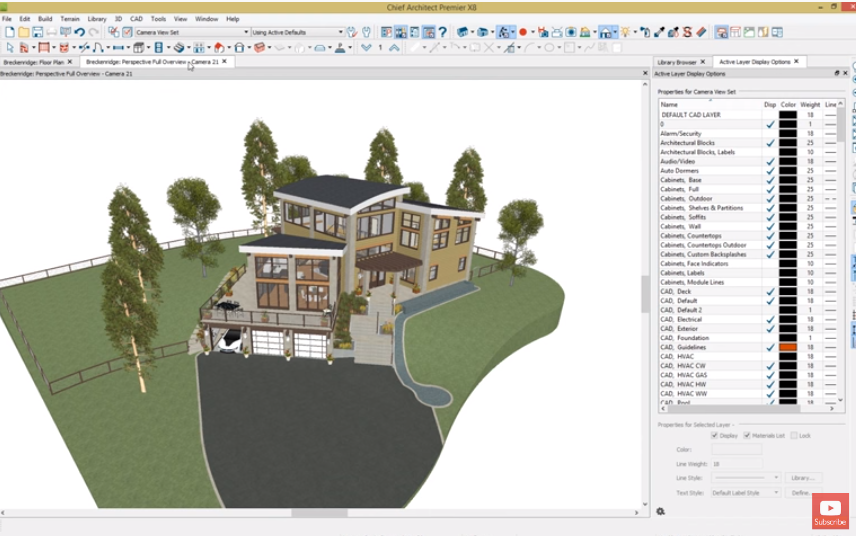Screen dimensions: 856x536
Task: Enable the Lock checkbox
Action: tap(794, 436)
